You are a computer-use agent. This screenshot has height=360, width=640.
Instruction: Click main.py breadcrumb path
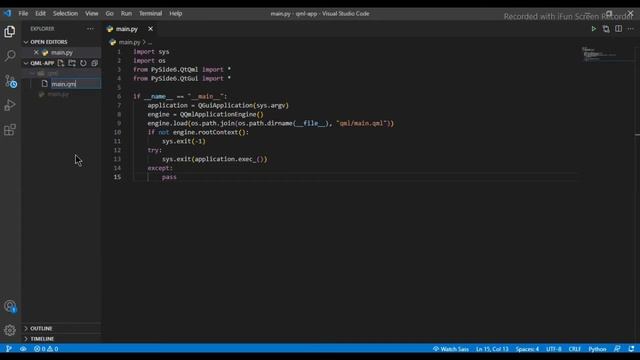tap(129, 42)
